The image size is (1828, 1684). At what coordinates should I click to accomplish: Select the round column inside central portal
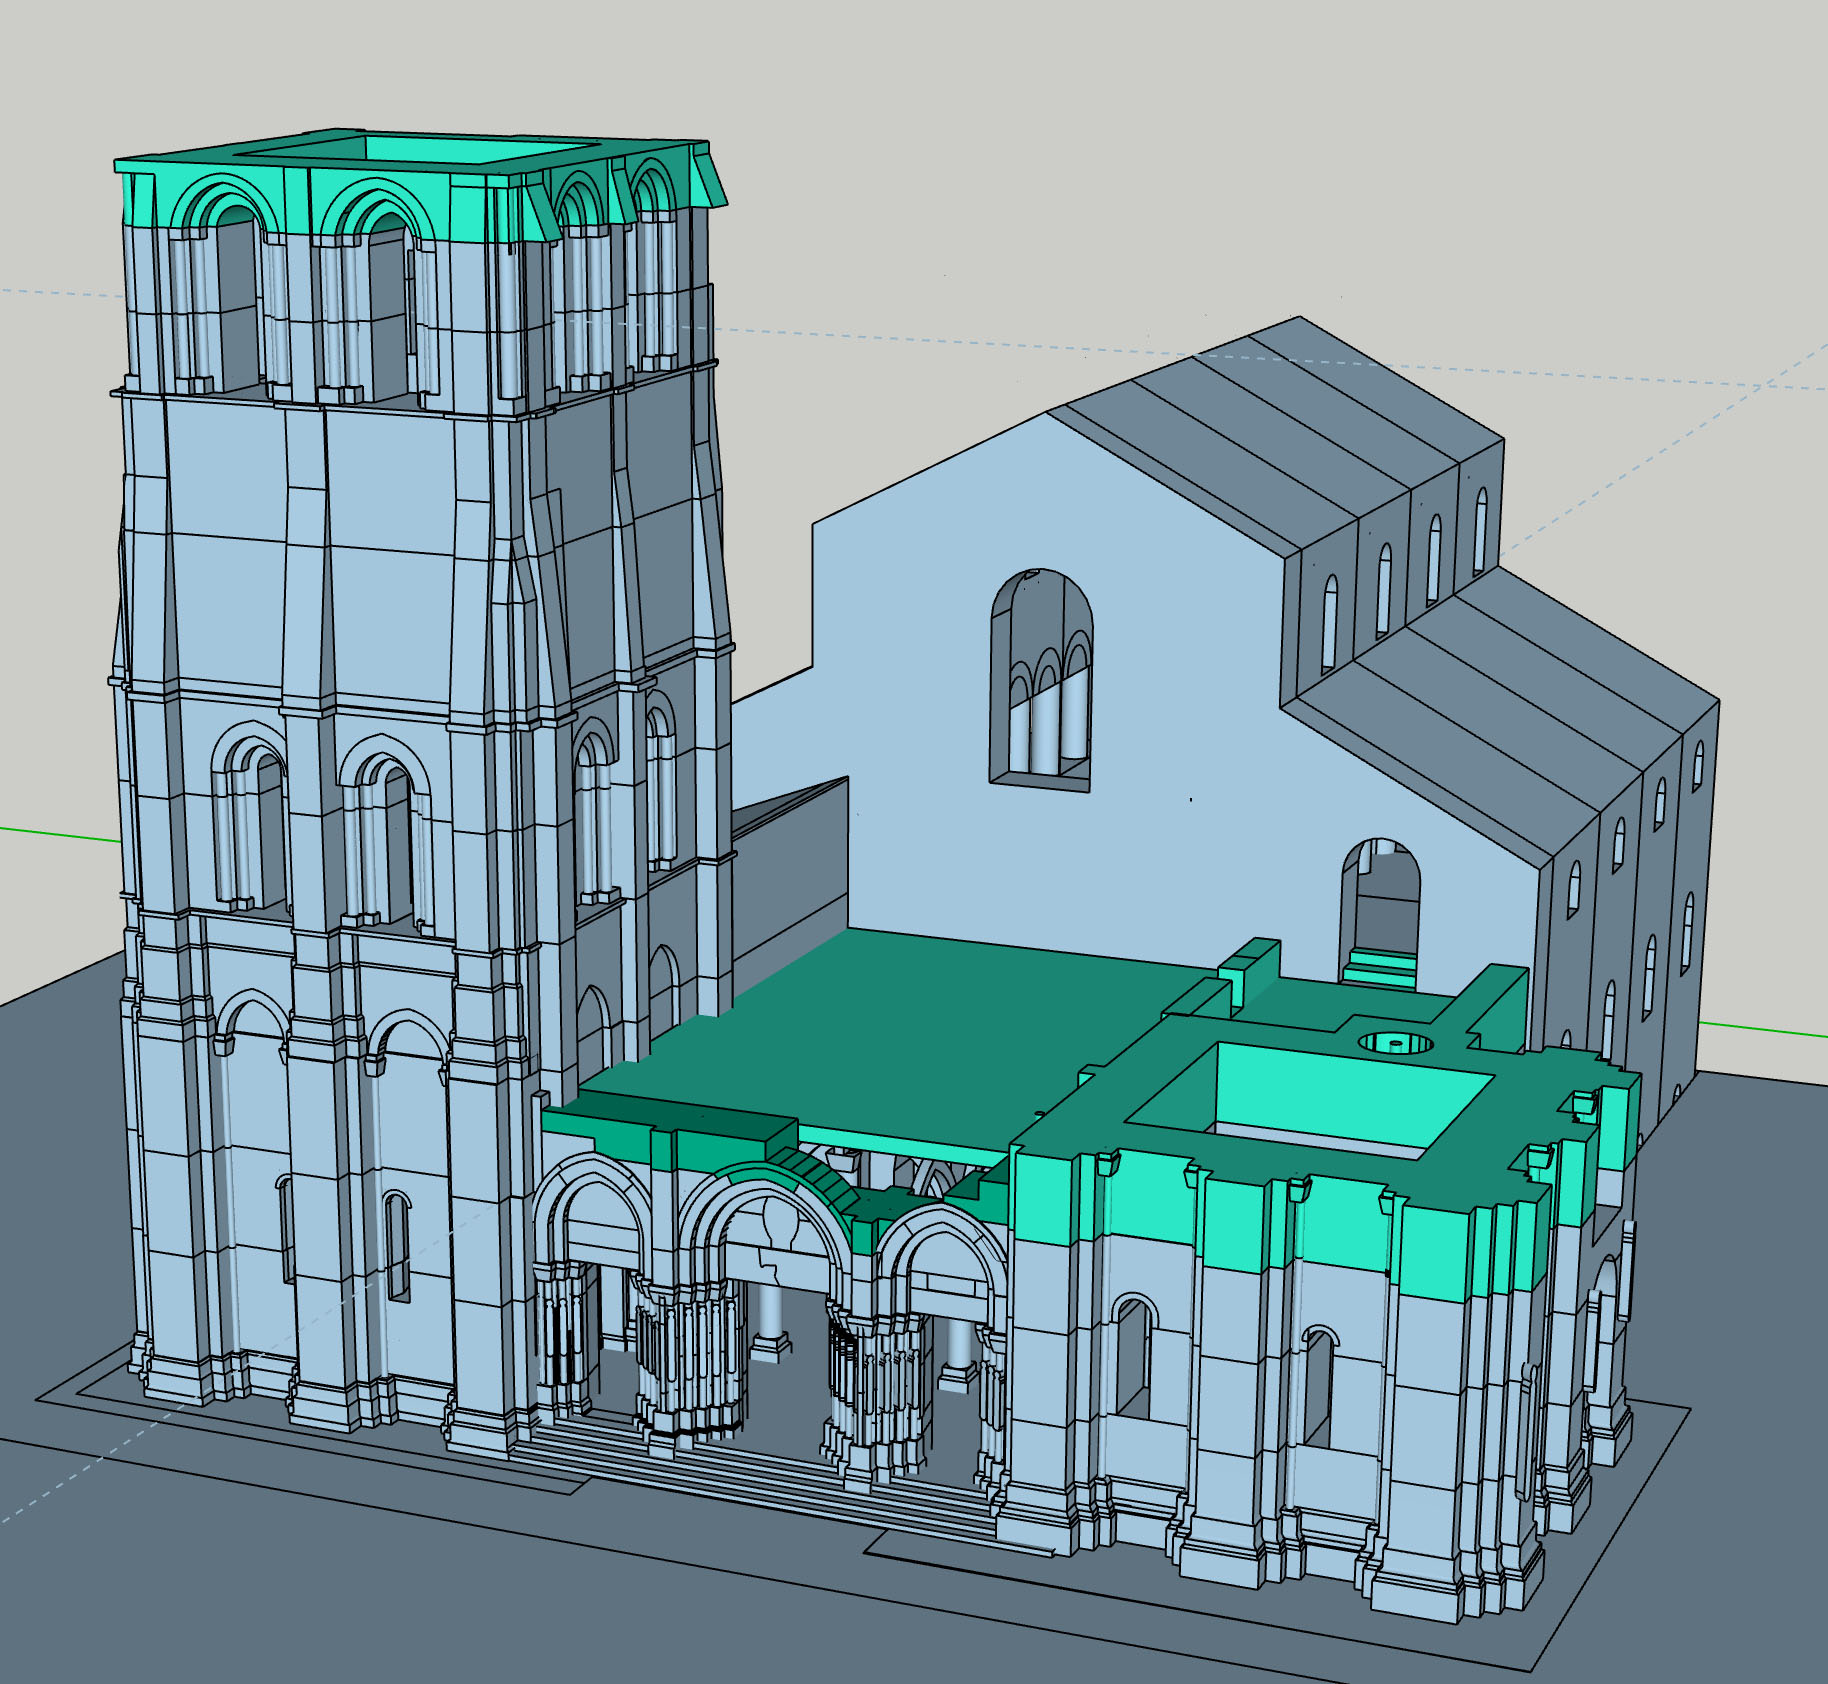point(769,1322)
